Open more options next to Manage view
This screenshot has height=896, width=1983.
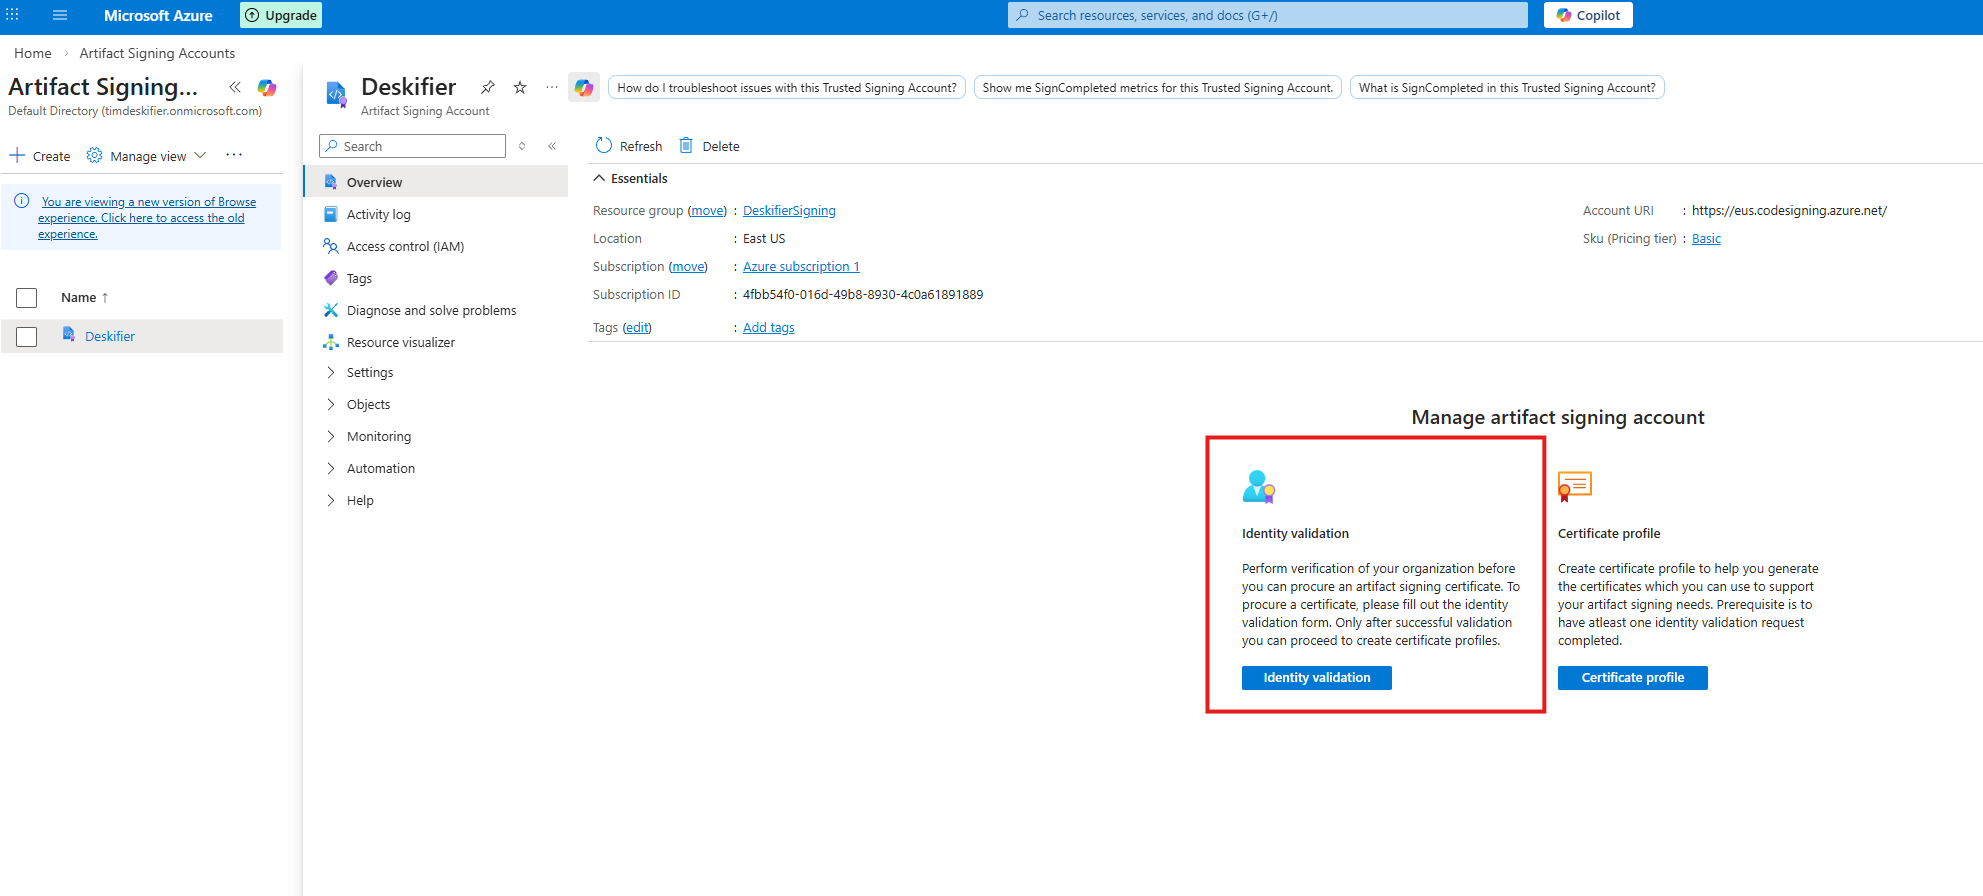click(234, 155)
